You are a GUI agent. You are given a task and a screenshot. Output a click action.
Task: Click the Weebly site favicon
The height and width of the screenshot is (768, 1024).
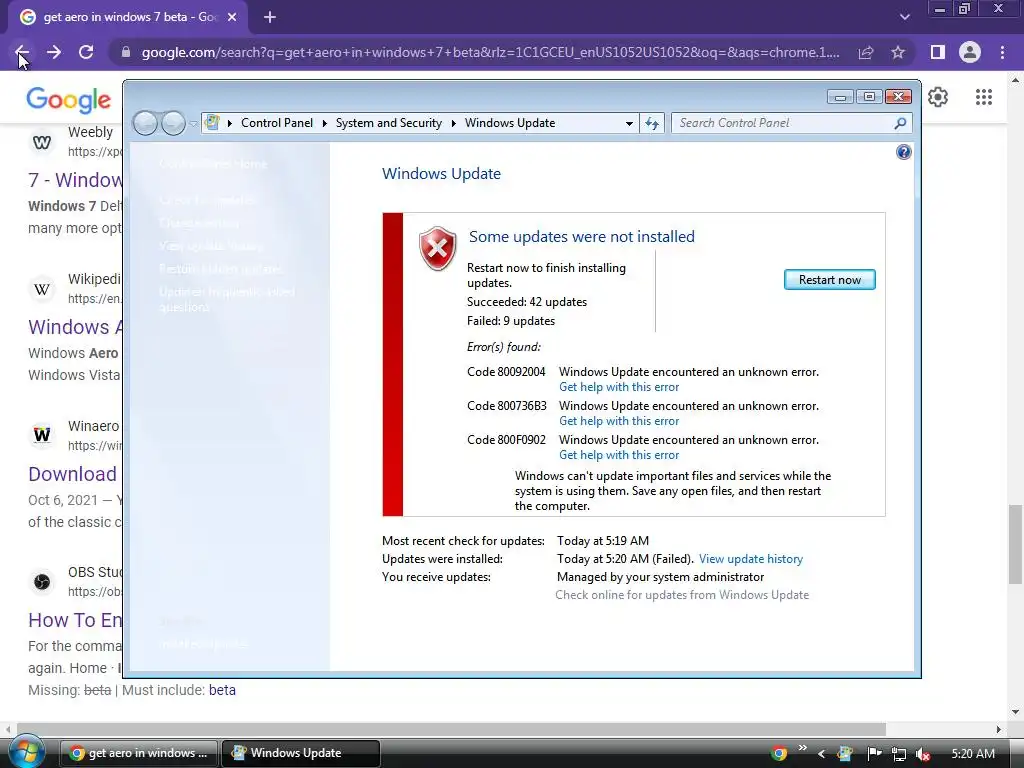42,142
